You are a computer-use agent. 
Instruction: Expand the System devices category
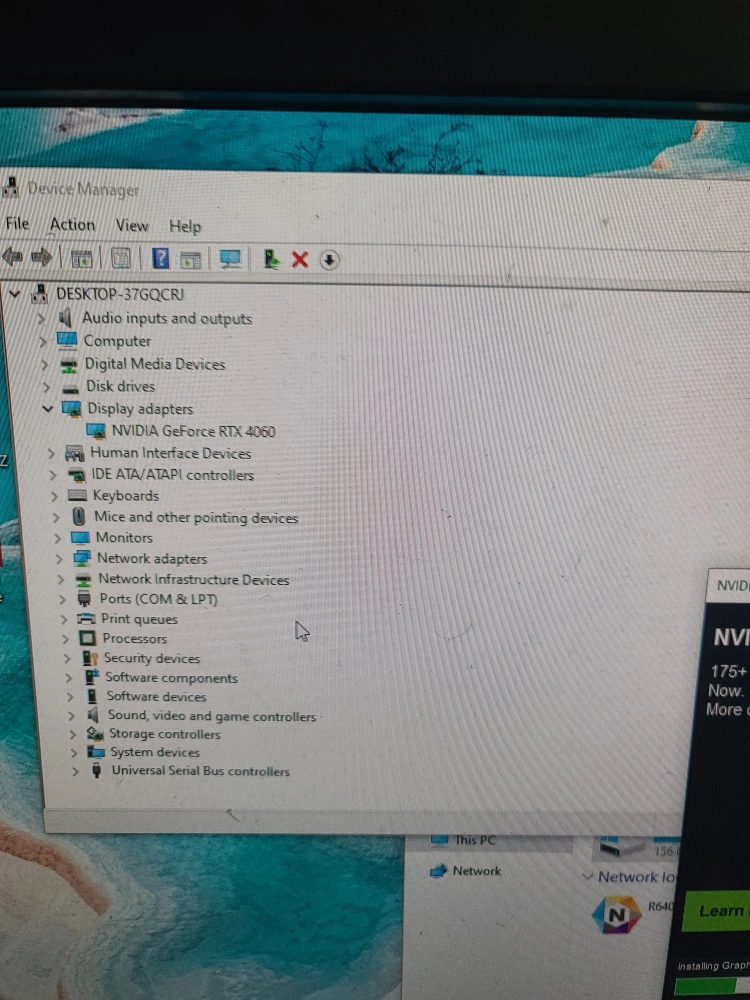tap(73, 753)
